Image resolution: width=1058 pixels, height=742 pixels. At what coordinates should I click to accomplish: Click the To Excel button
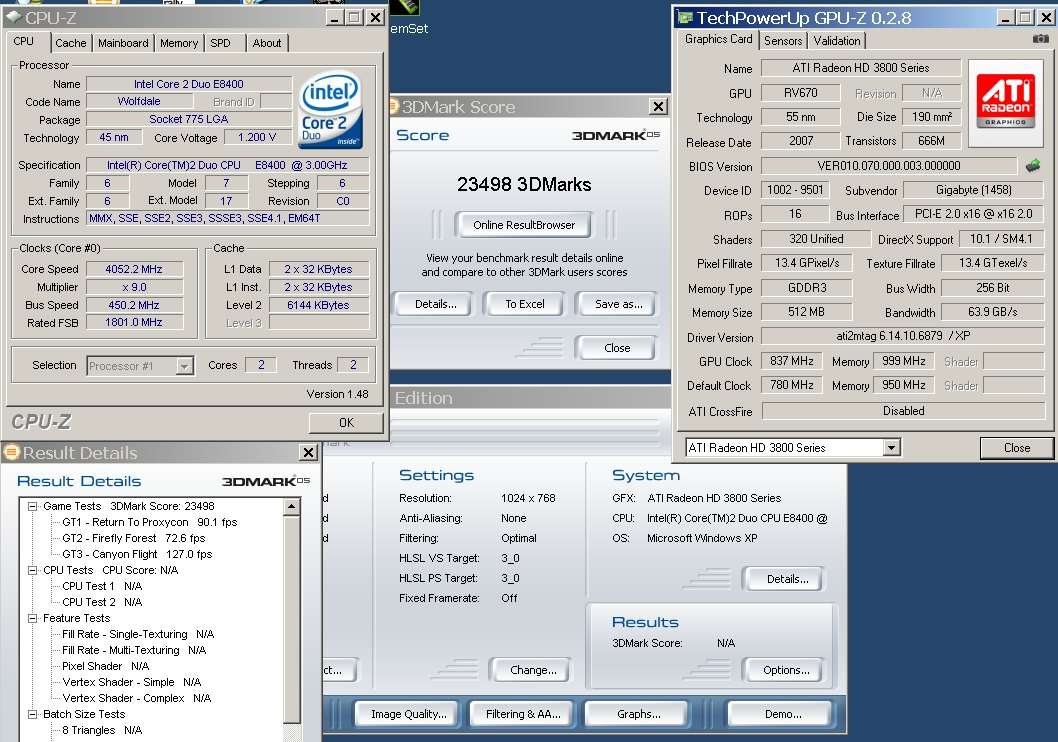pyautogui.click(x=524, y=304)
